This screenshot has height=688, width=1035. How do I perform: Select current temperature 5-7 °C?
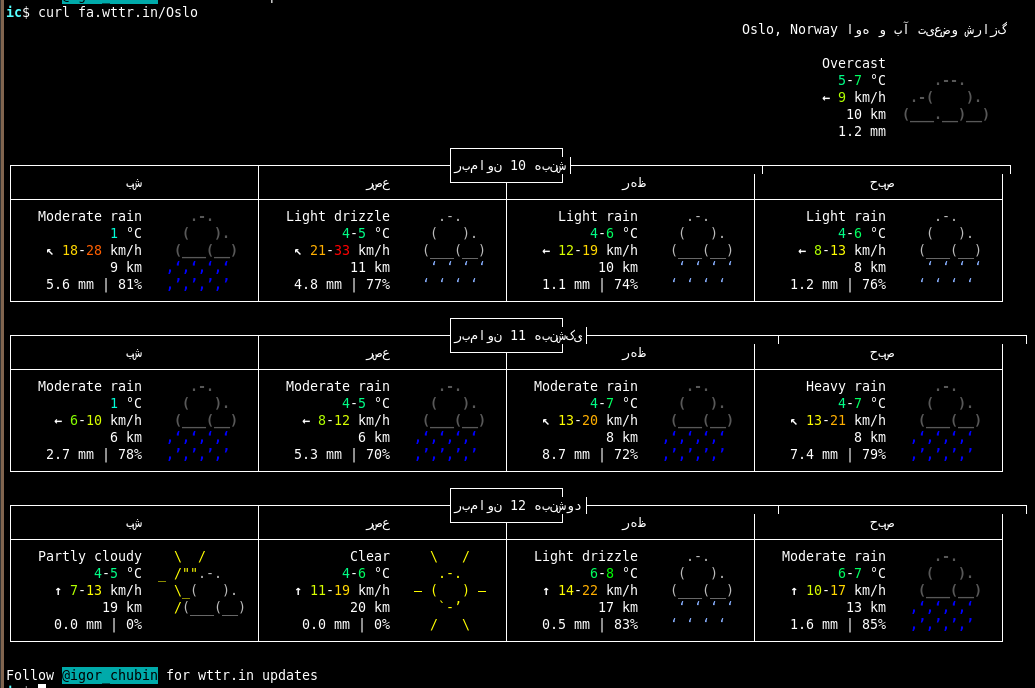pyautogui.click(x=861, y=80)
